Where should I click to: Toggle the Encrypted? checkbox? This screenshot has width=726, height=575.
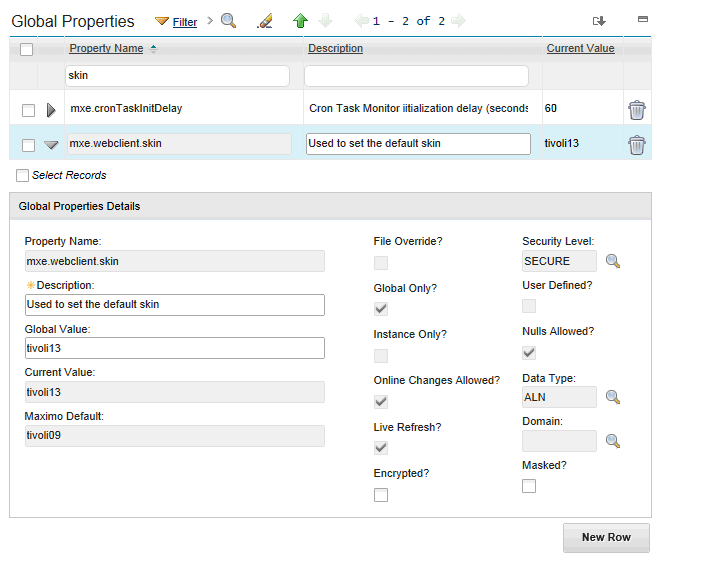[x=381, y=495]
